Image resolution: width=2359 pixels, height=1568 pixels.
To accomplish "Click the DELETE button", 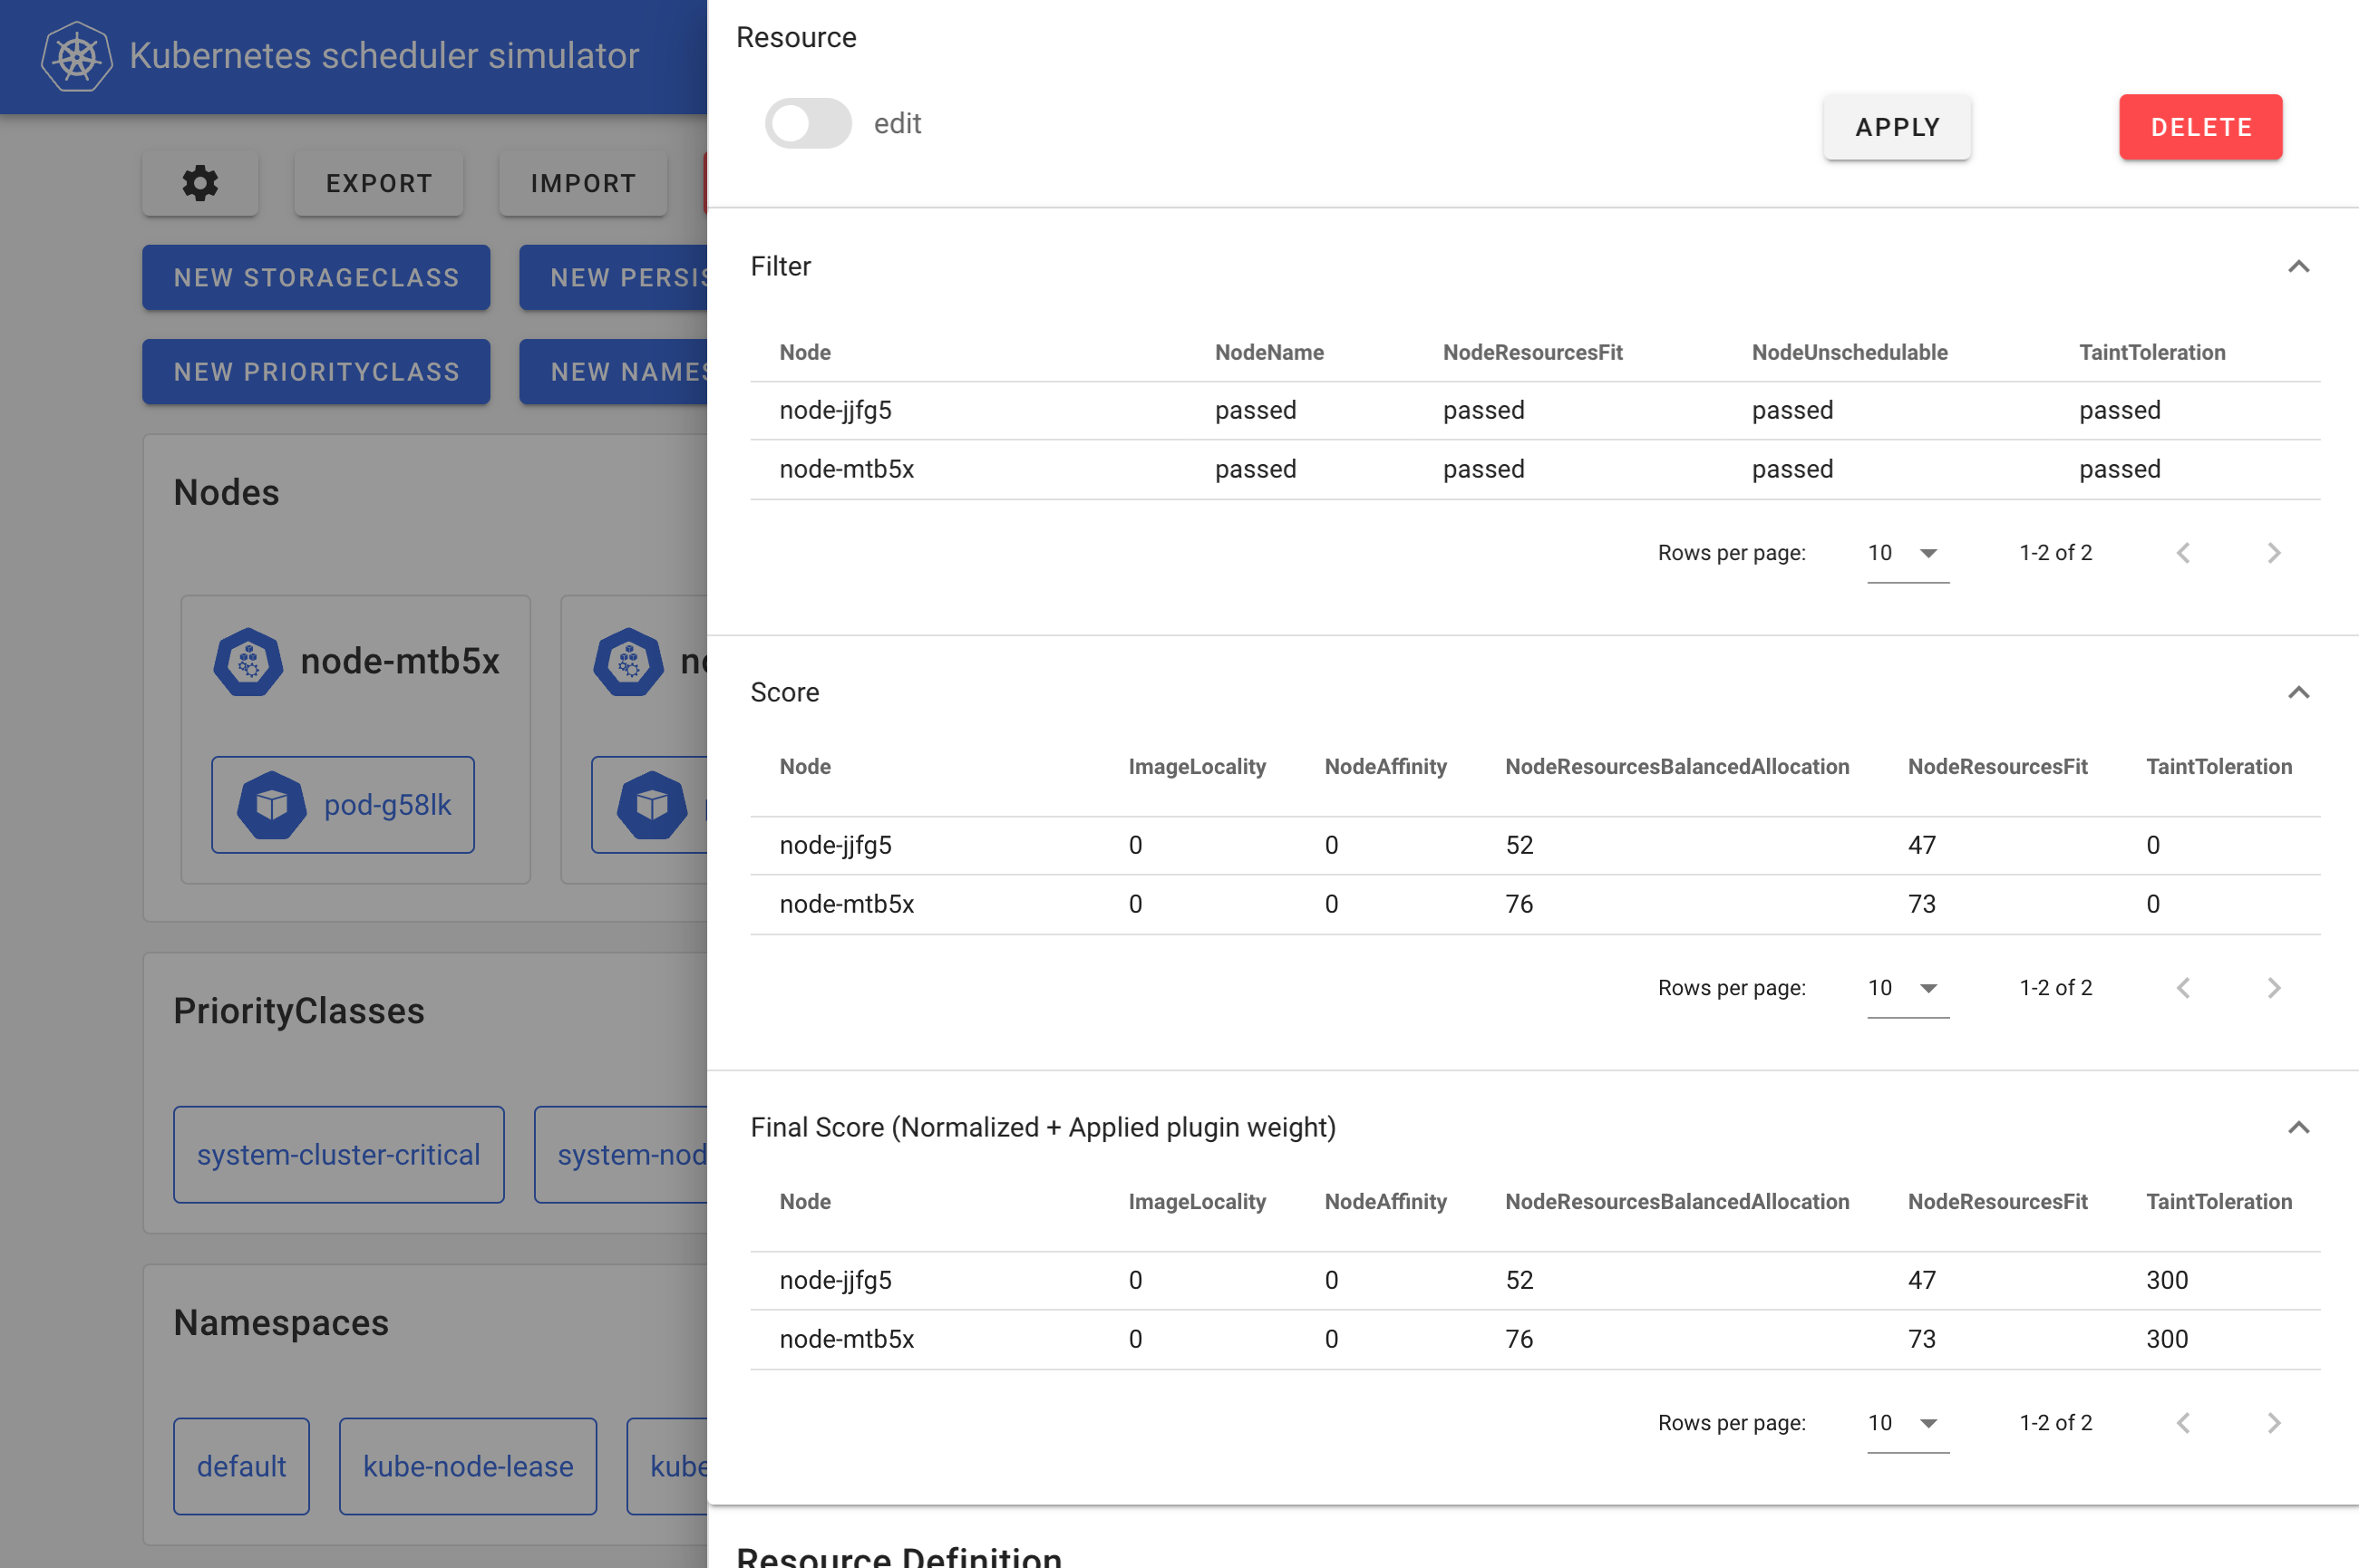I will 2200,127.
